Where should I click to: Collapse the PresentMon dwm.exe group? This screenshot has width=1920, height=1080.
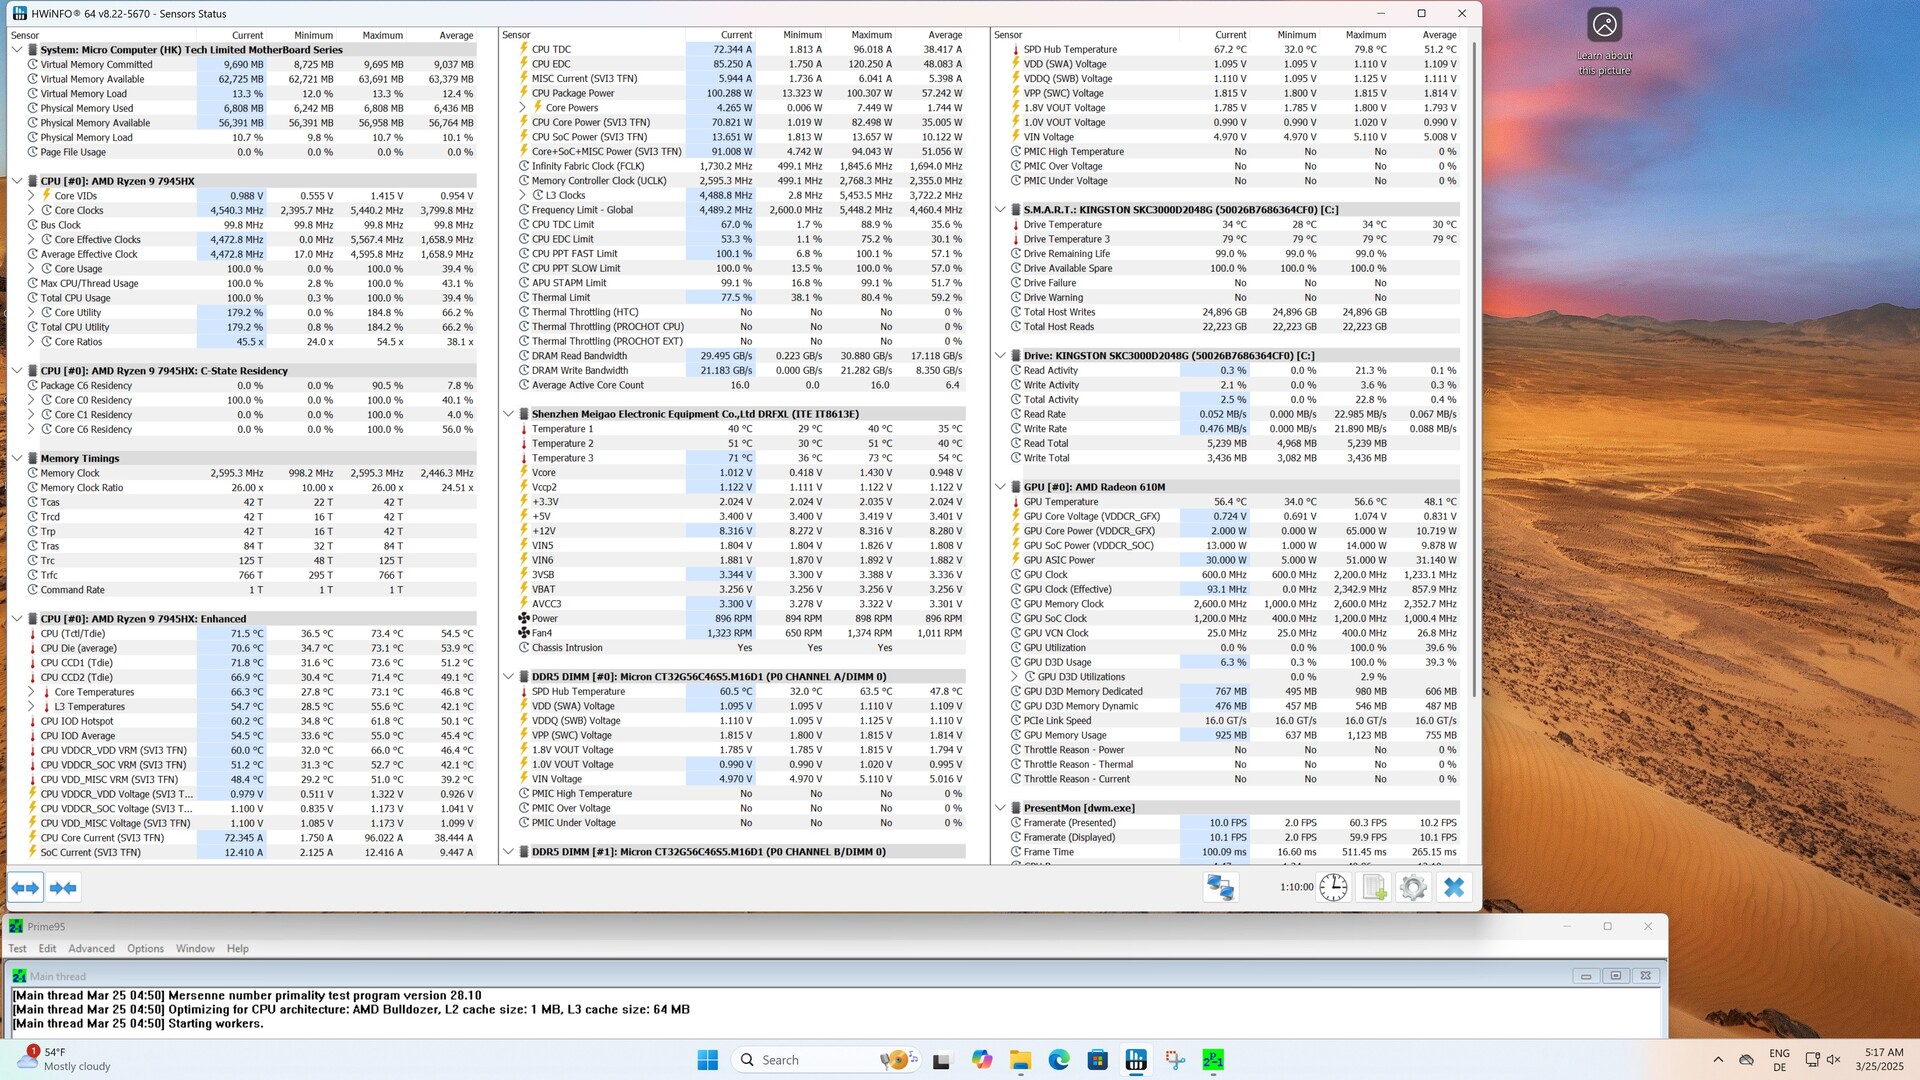[1000, 808]
